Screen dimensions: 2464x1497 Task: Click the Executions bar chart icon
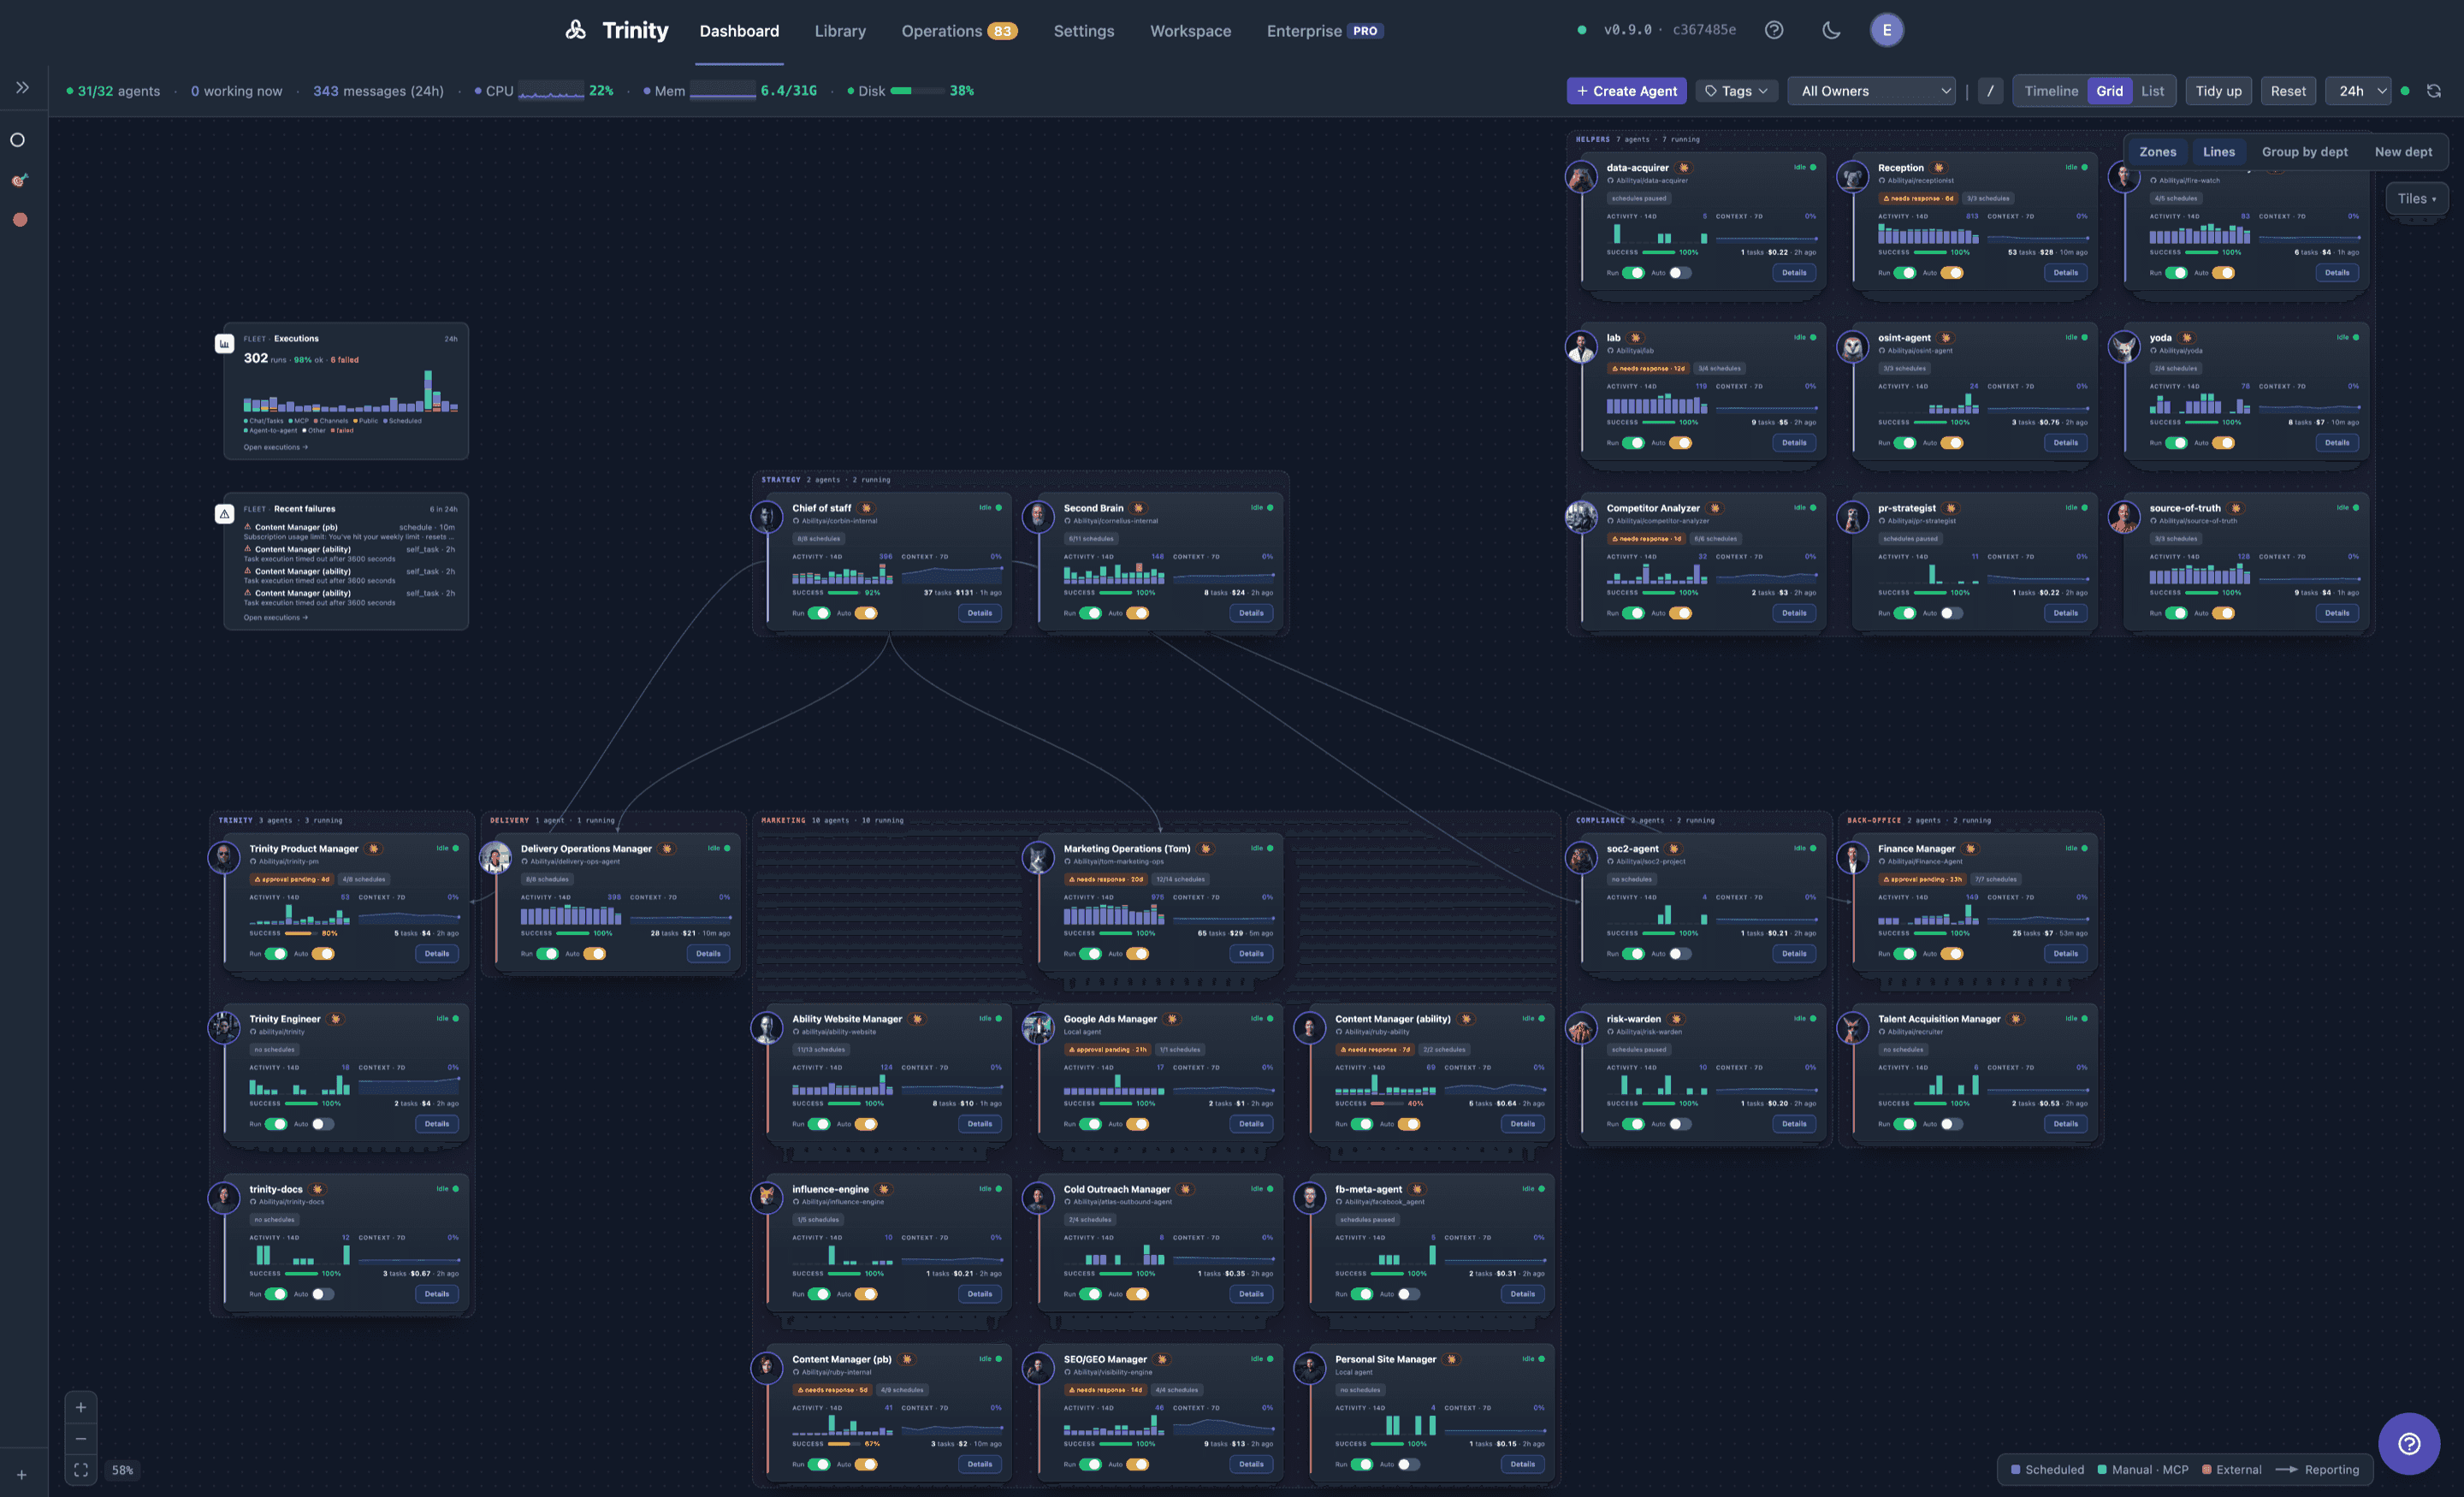[224, 344]
